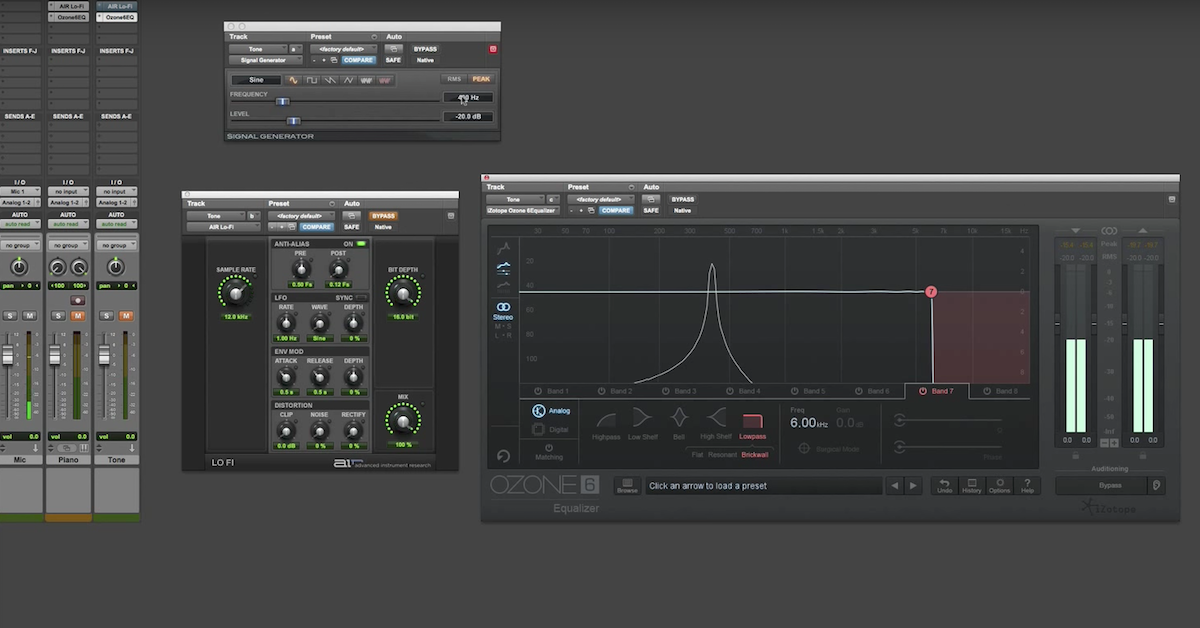Image resolution: width=1200 pixels, height=628 pixels.
Task: Pick the High Shelf filter shape
Action: coord(715,418)
